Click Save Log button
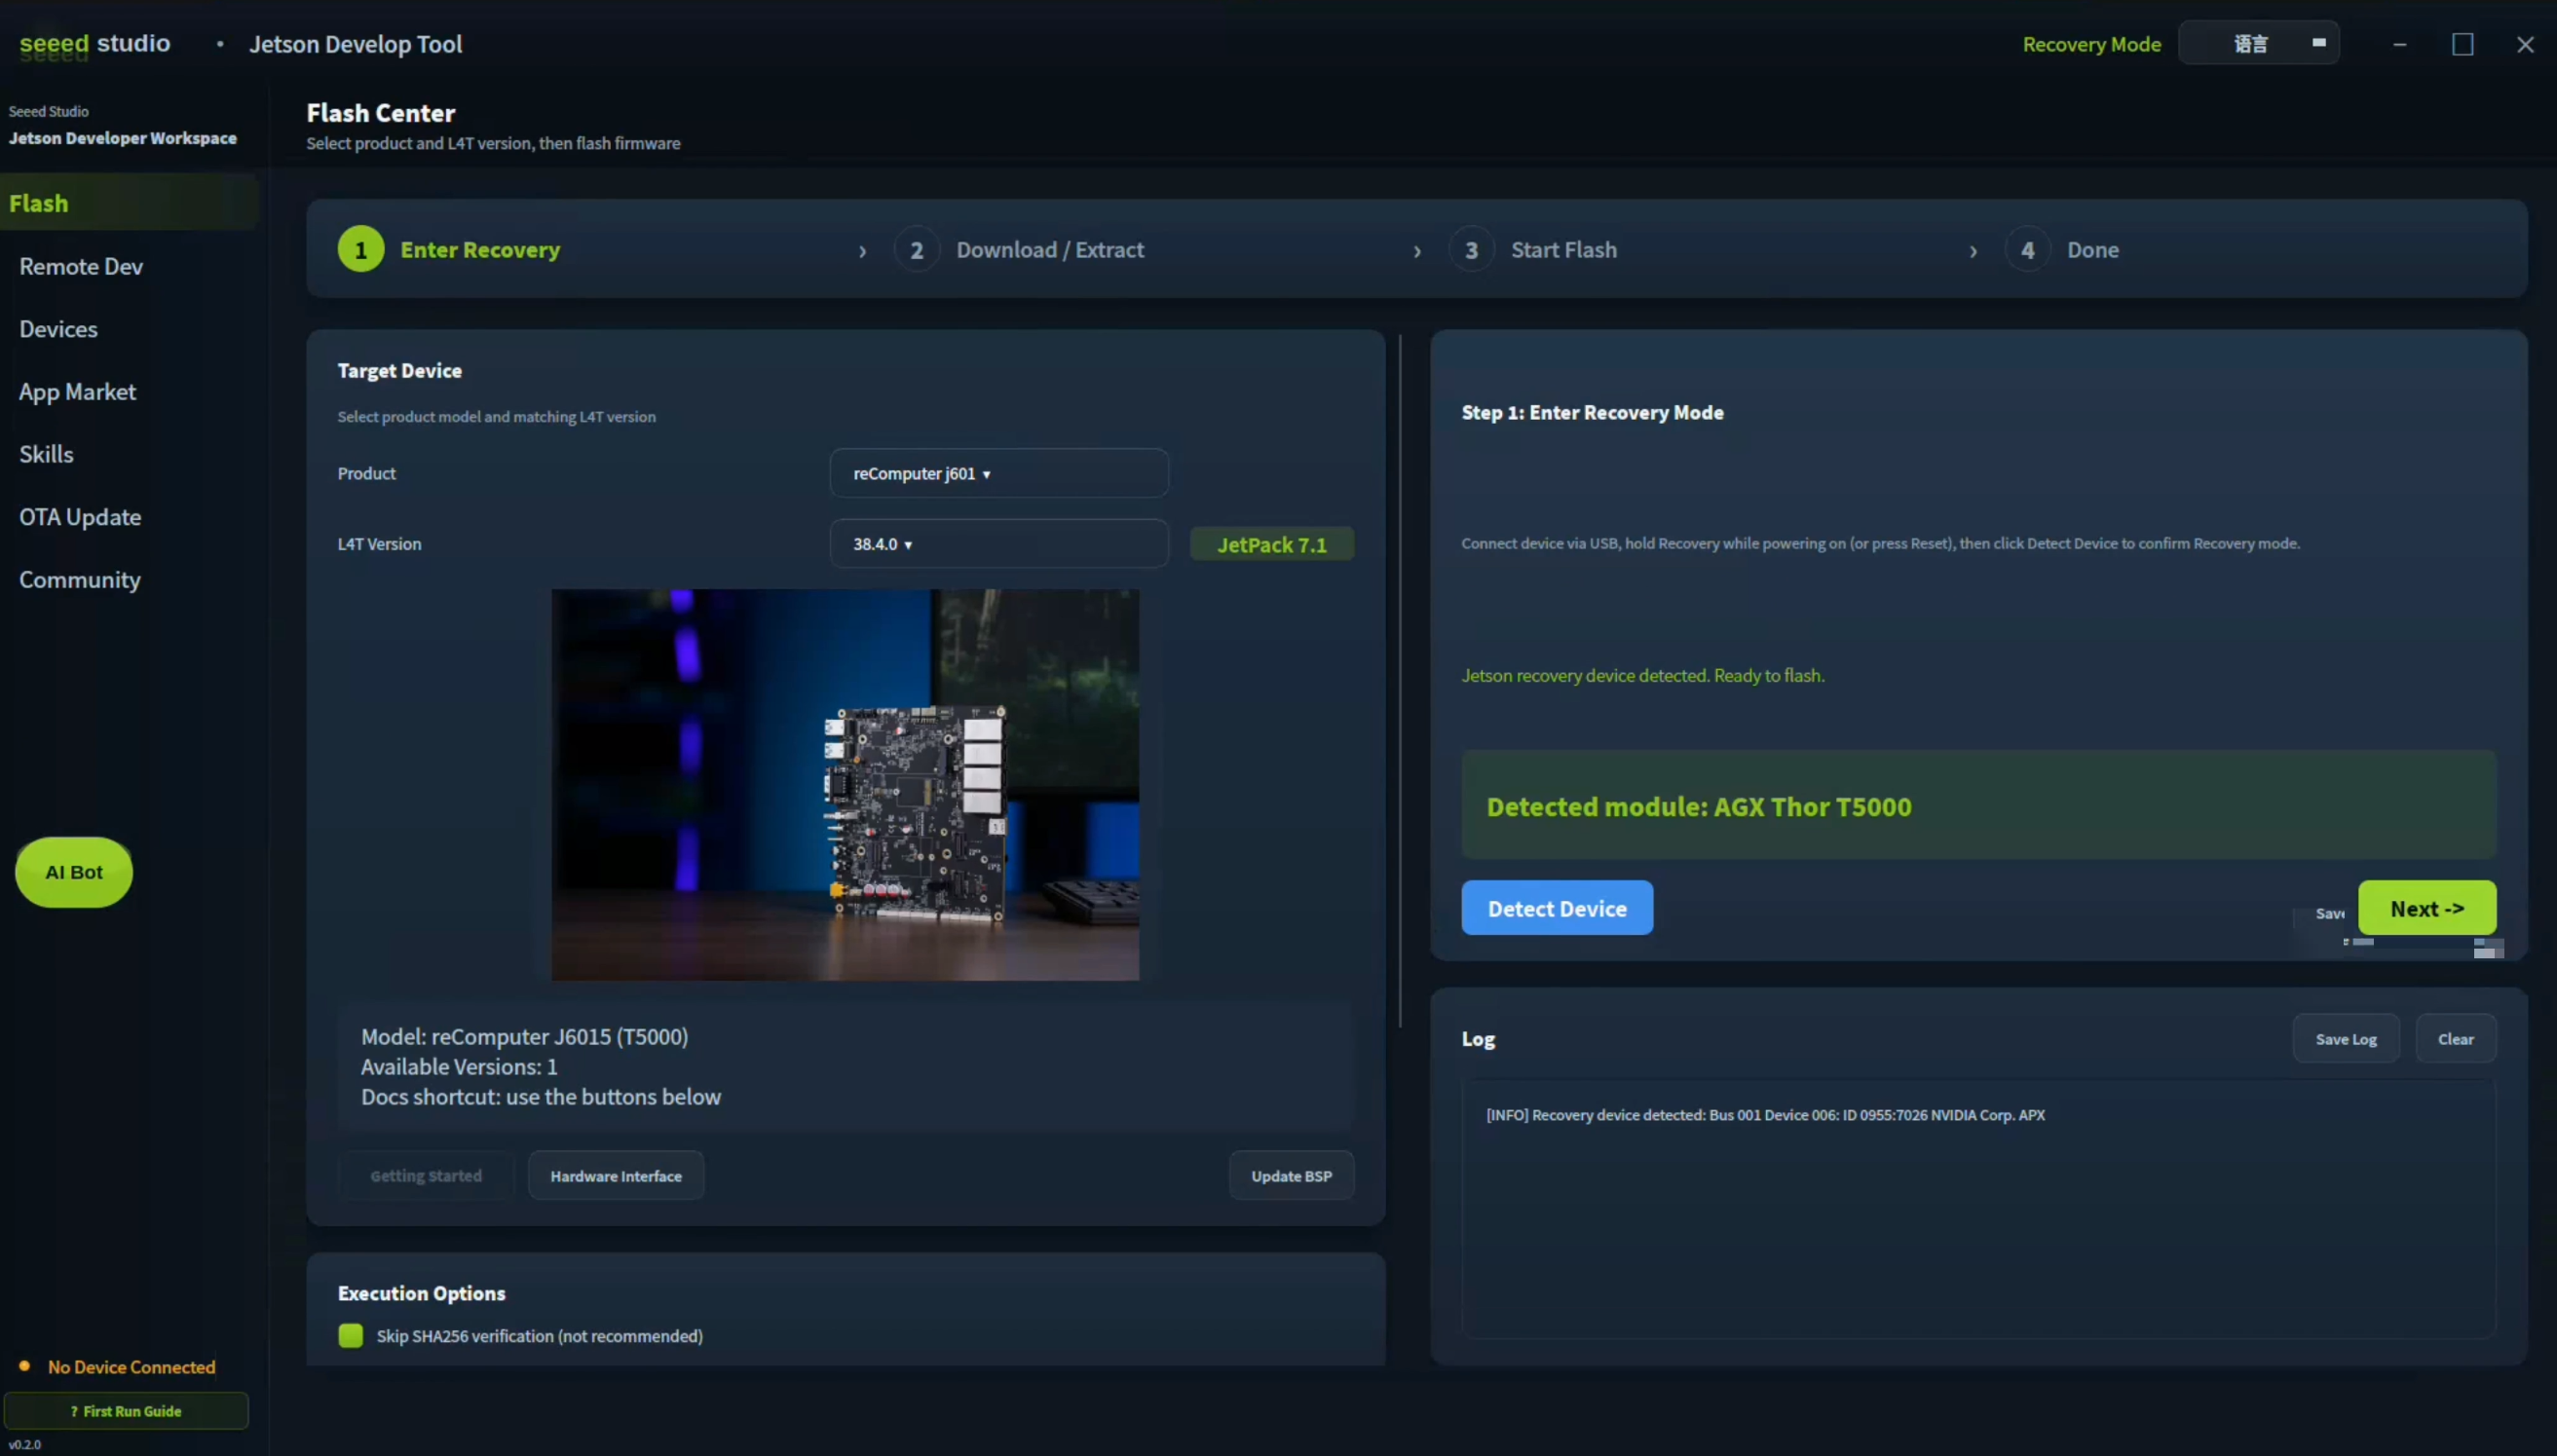 (x=2346, y=1039)
